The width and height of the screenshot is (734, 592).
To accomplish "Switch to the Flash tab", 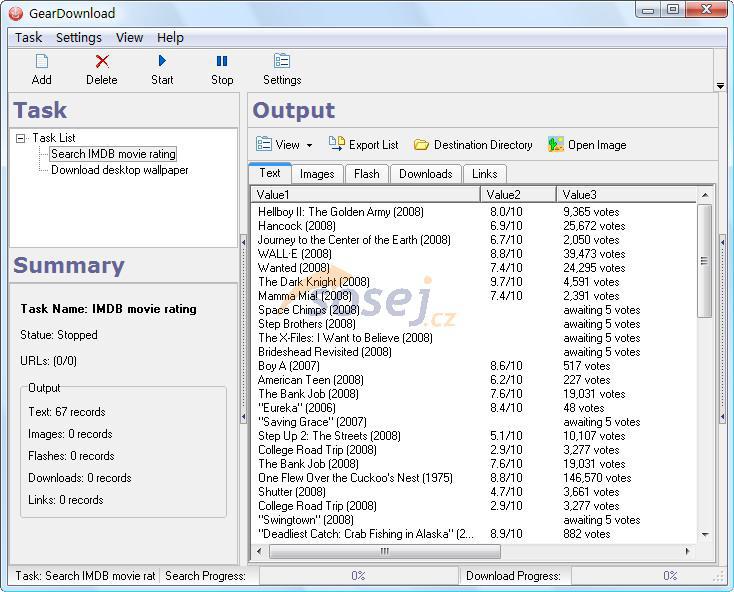I will [x=367, y=174].
